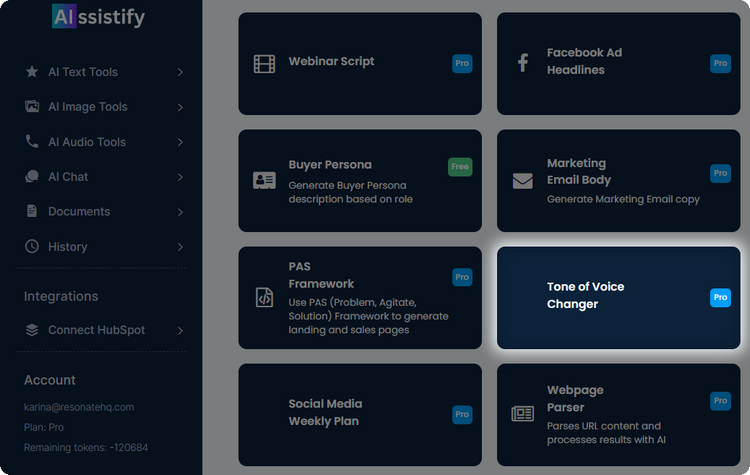
Task: Click the Marketing Email envelope icon
Action: point(522,181)
